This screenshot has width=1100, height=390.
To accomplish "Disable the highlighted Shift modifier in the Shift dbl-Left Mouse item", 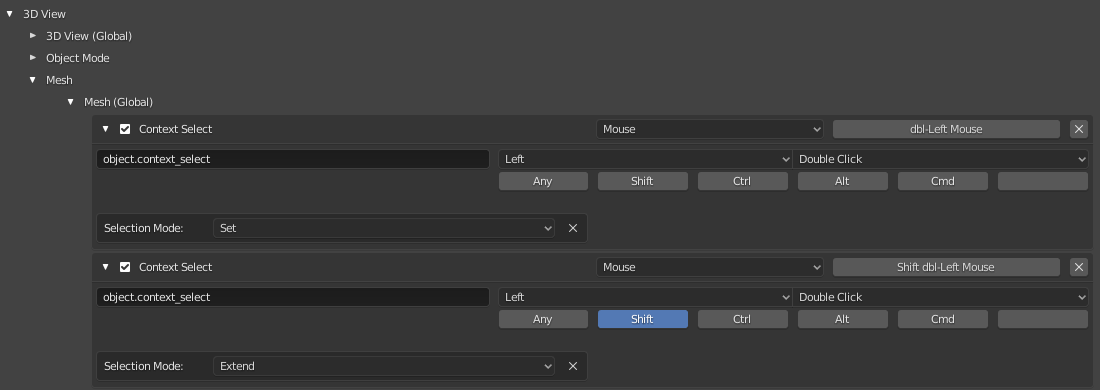I will click(643, 319).
